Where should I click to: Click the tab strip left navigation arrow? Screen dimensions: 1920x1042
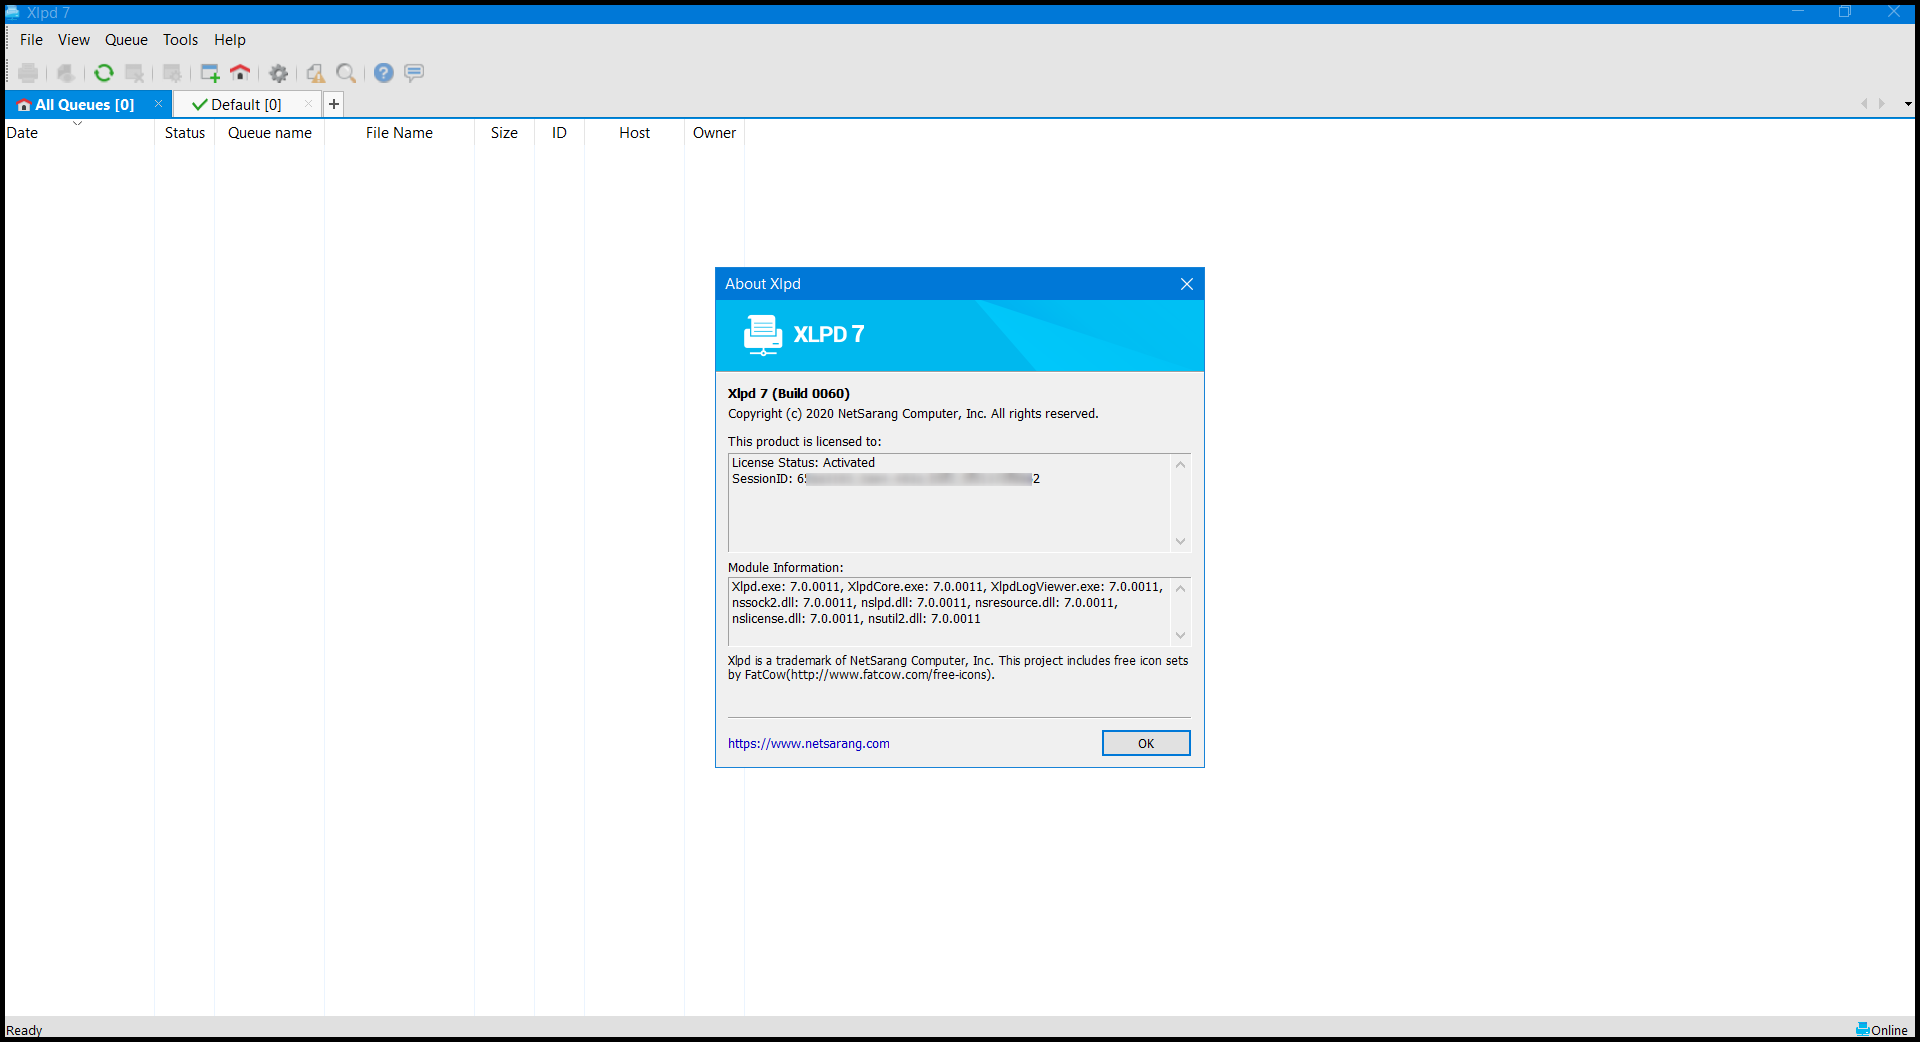1864,104
